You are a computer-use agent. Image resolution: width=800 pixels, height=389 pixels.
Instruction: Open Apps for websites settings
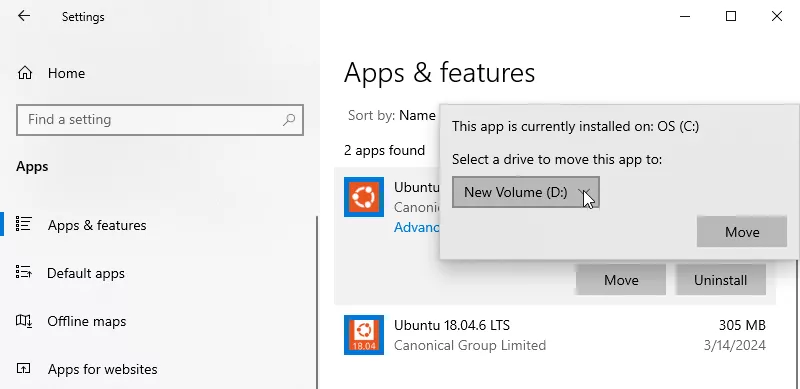(103, 369)
